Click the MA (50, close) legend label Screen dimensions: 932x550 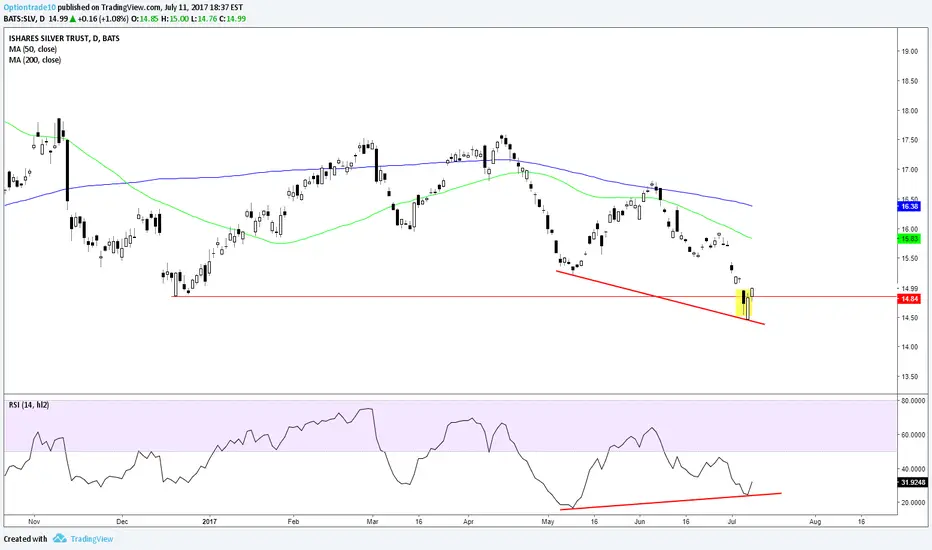pyautogui.click(x=33, y=49)
